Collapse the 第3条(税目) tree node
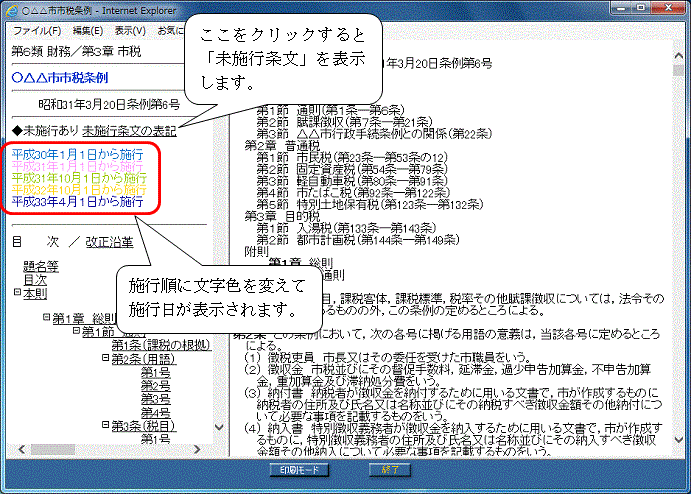 105,425
